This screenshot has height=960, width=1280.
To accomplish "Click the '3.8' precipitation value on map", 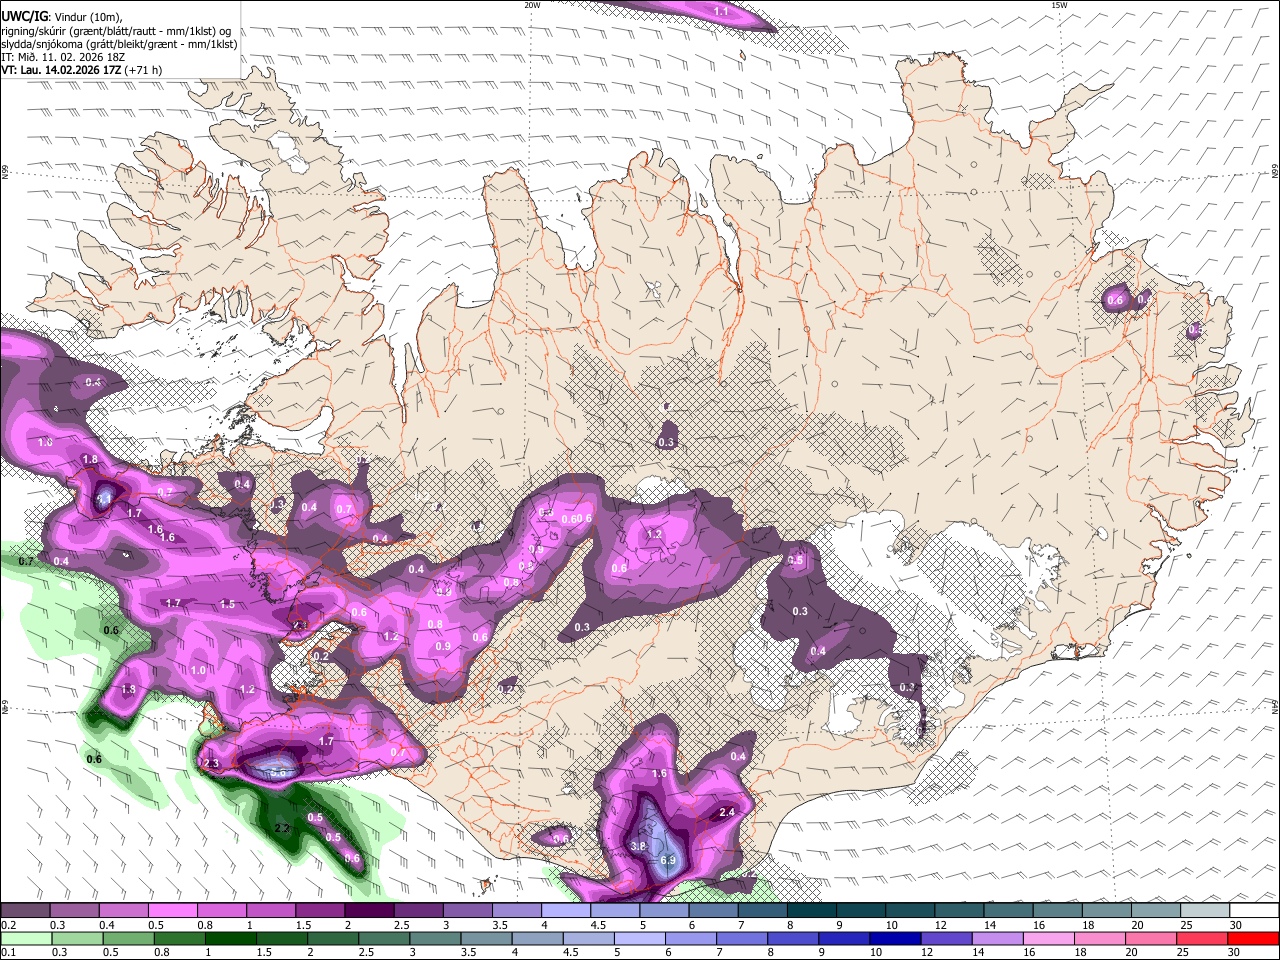I will pyautogui.click(x=639, y=846).
